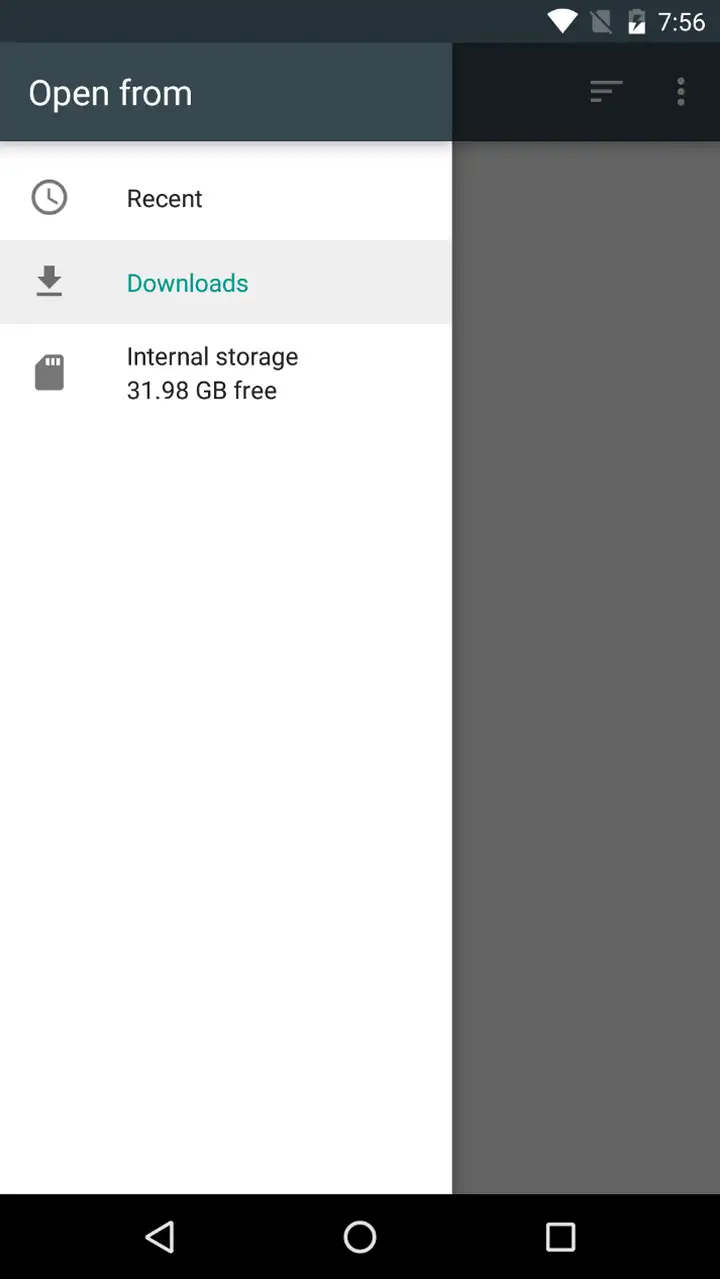Image resolution: width=720 pixels, height=1279 pixels.
Task: Open the sort options icon
Action: tap(606, 92)
